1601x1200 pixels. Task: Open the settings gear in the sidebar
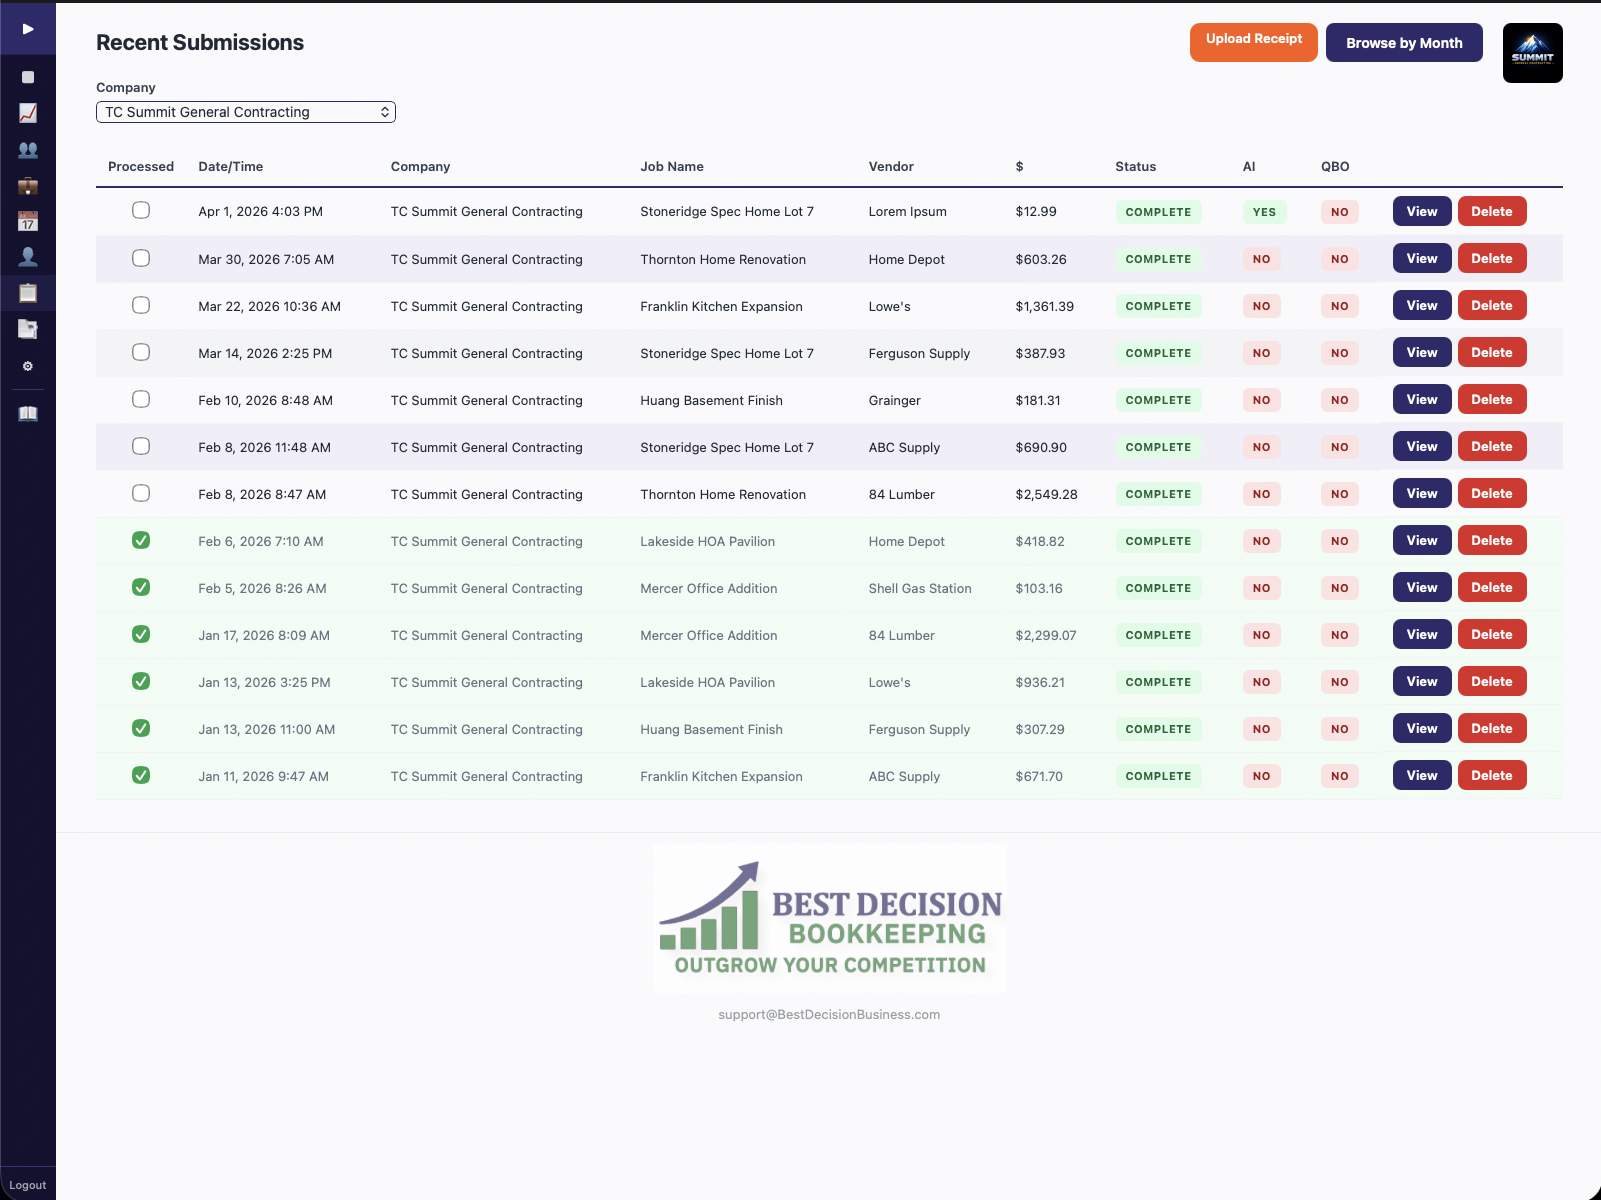click(27, 366)
